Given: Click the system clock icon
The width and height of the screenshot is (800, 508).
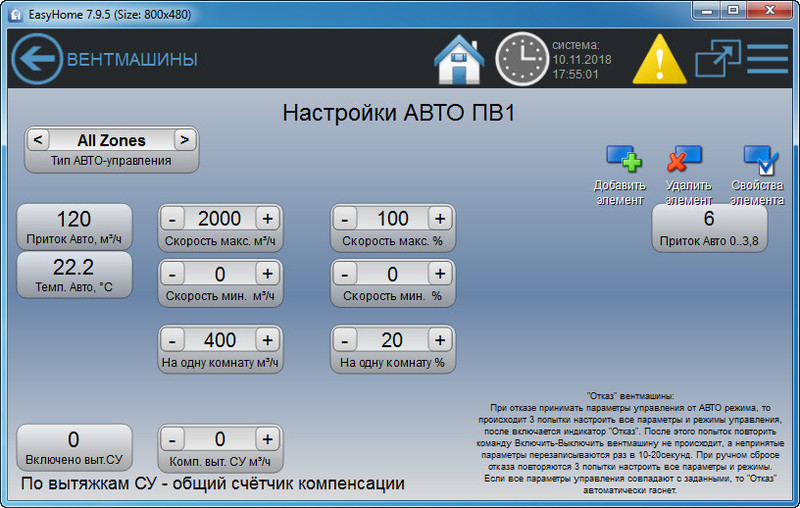Looking at the screenshot, I should [x=521, y=59].
